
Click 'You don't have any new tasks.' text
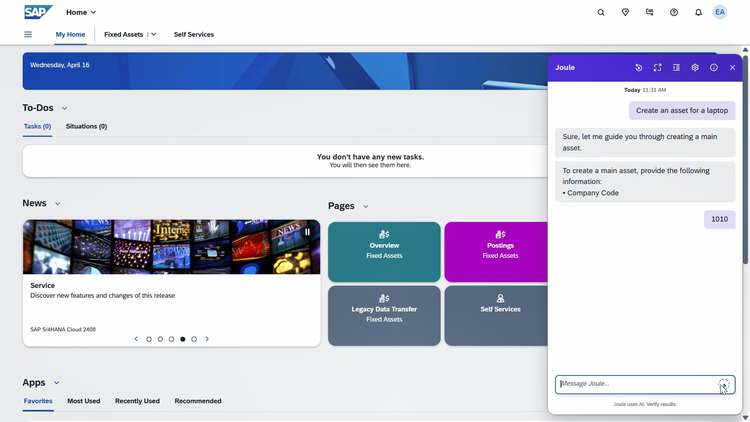pos(370,156)
